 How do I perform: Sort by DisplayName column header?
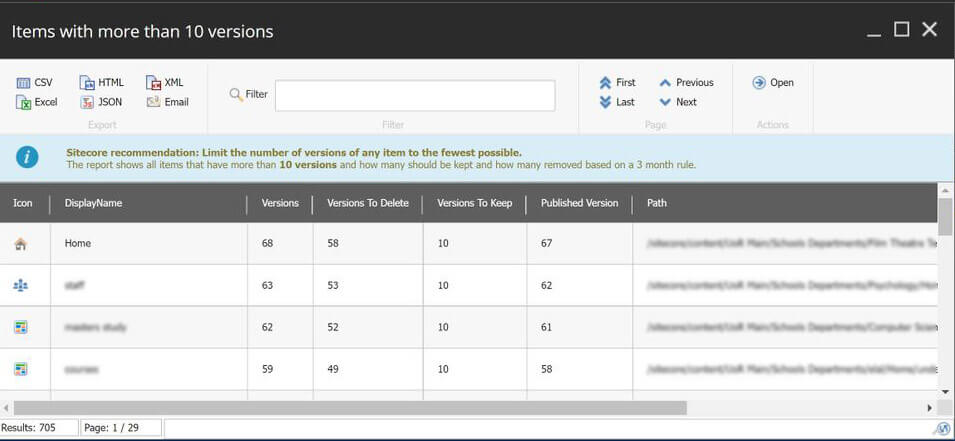(x=93, y=203)
